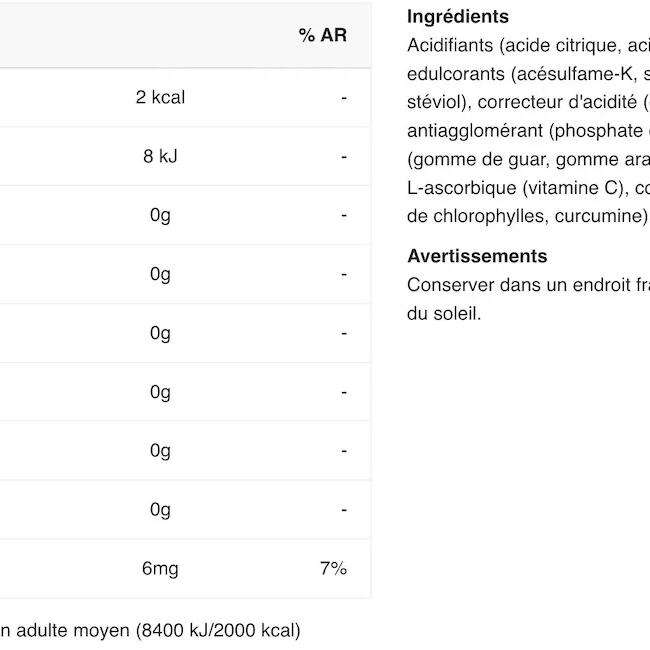Click the first 0g value under 8 kJ
Screen dimensions: 650x650
(160, 215)
